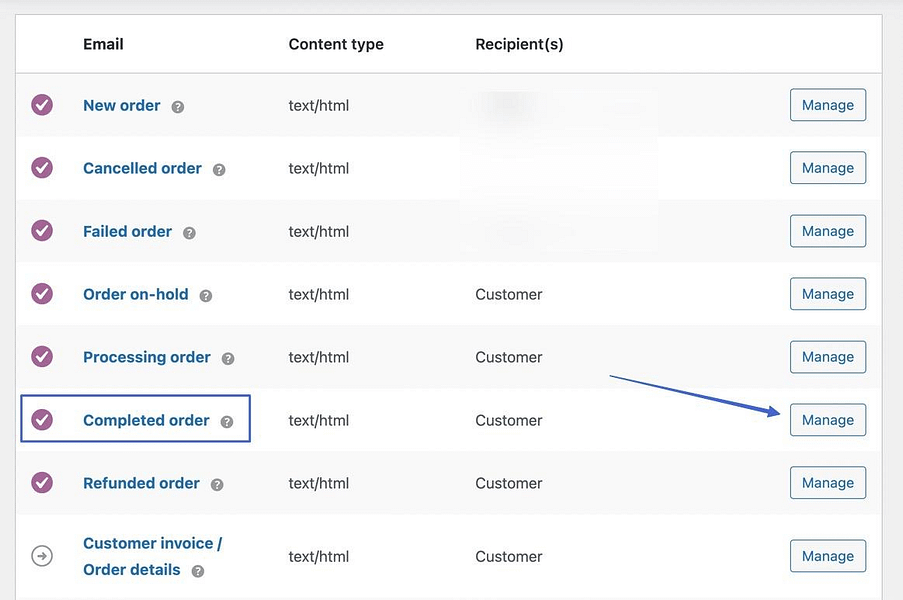
Task: Manage the Order on-hold email
Action: [827, 294]
